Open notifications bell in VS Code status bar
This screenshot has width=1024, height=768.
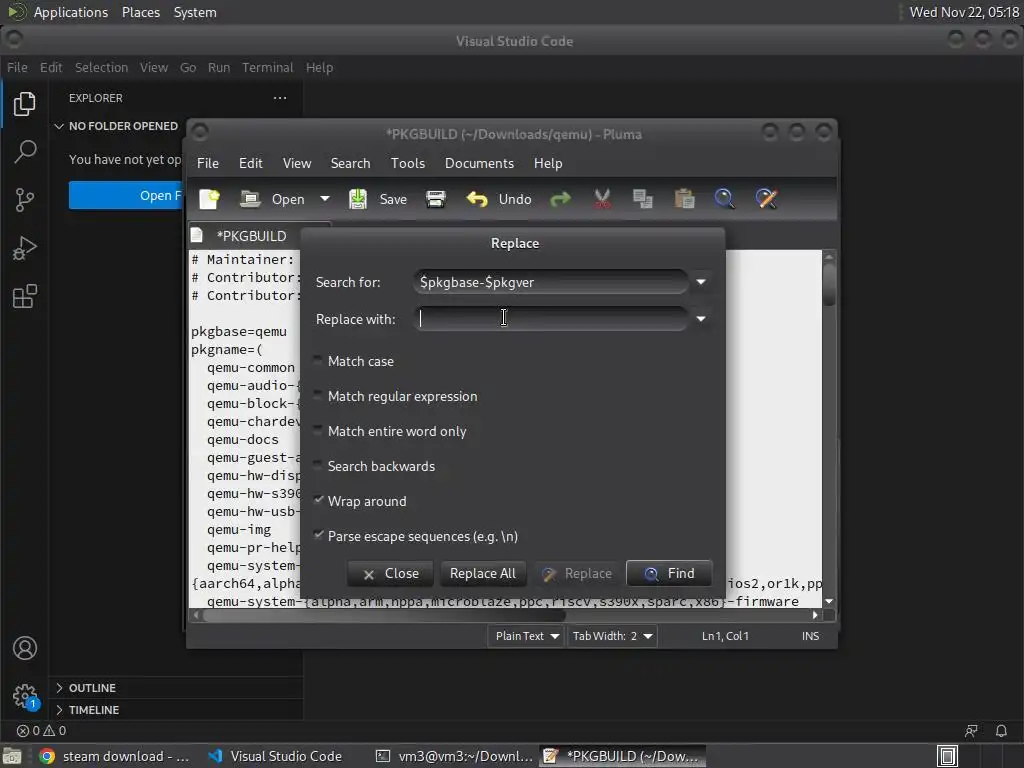tap(1001, 731)
